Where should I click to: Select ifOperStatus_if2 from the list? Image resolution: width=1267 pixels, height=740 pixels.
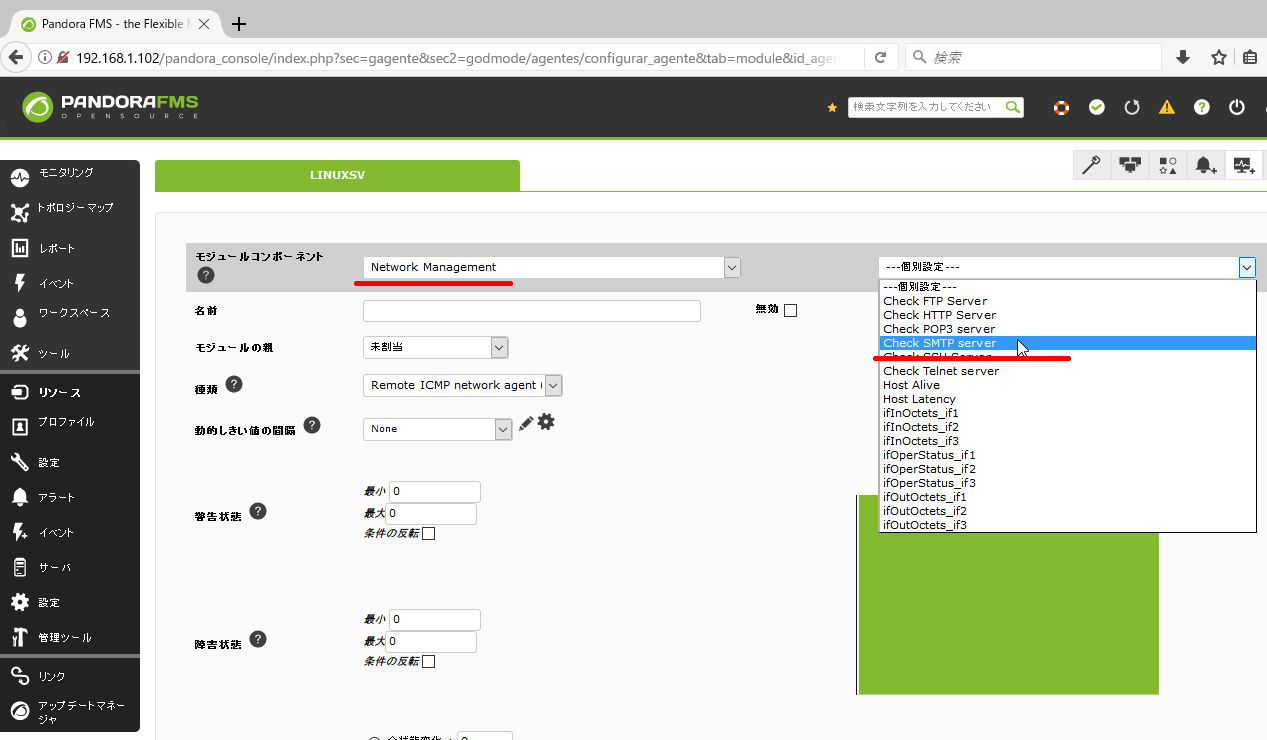pyautogui.click(x=1067, y=469)
